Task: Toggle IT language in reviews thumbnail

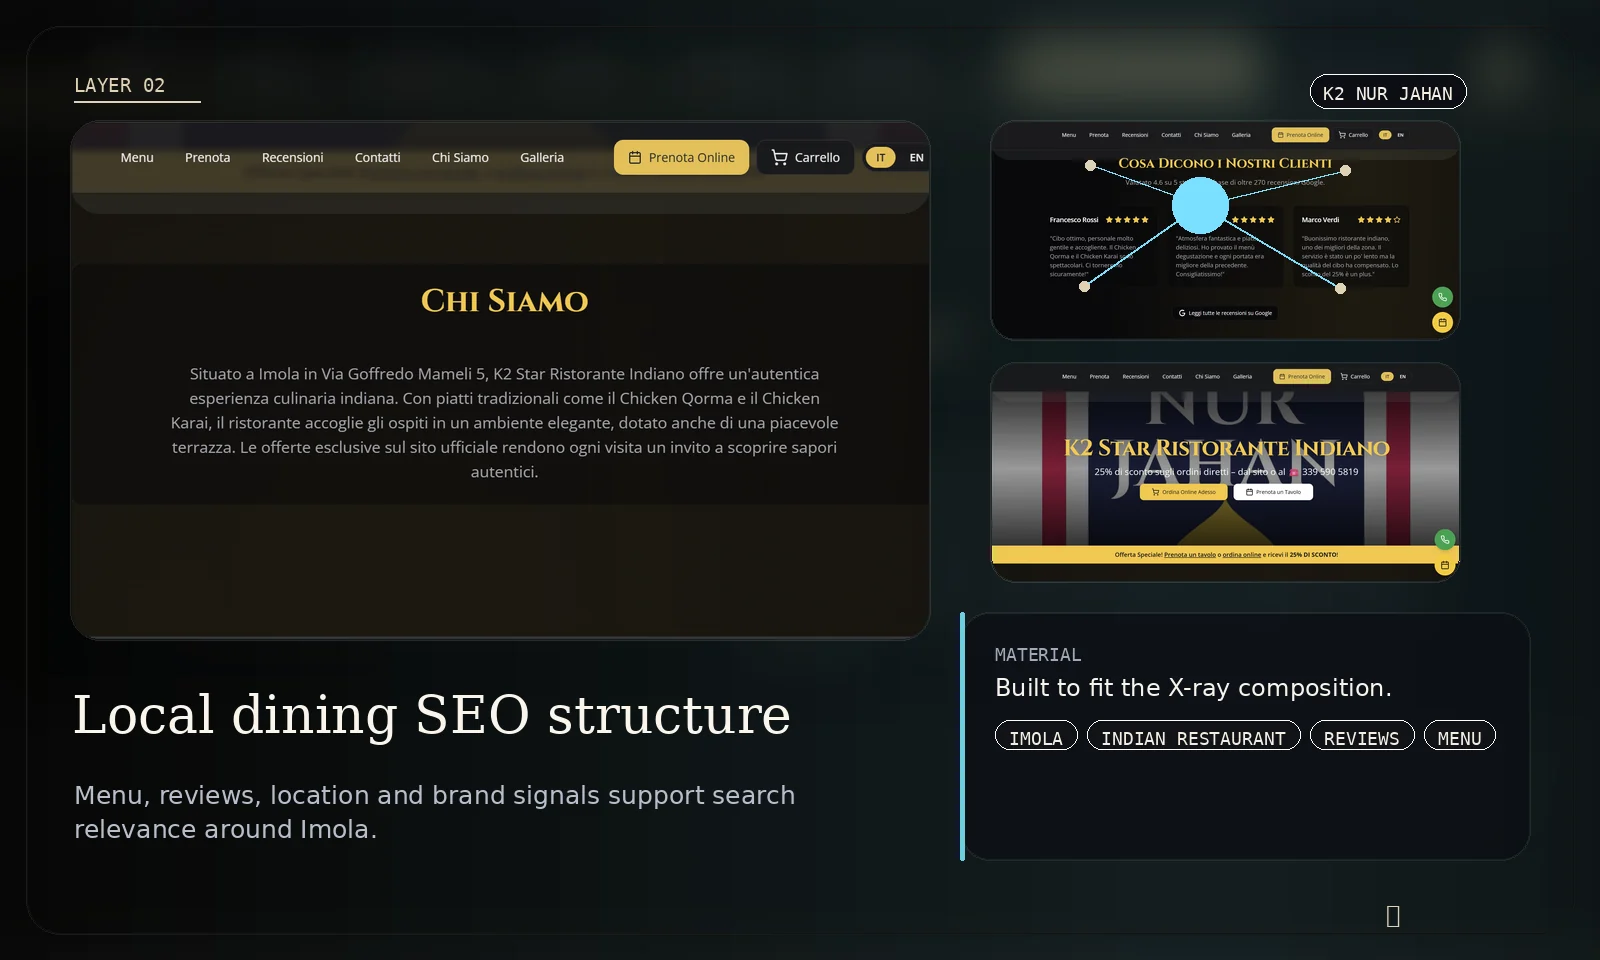Action: 1385,135
